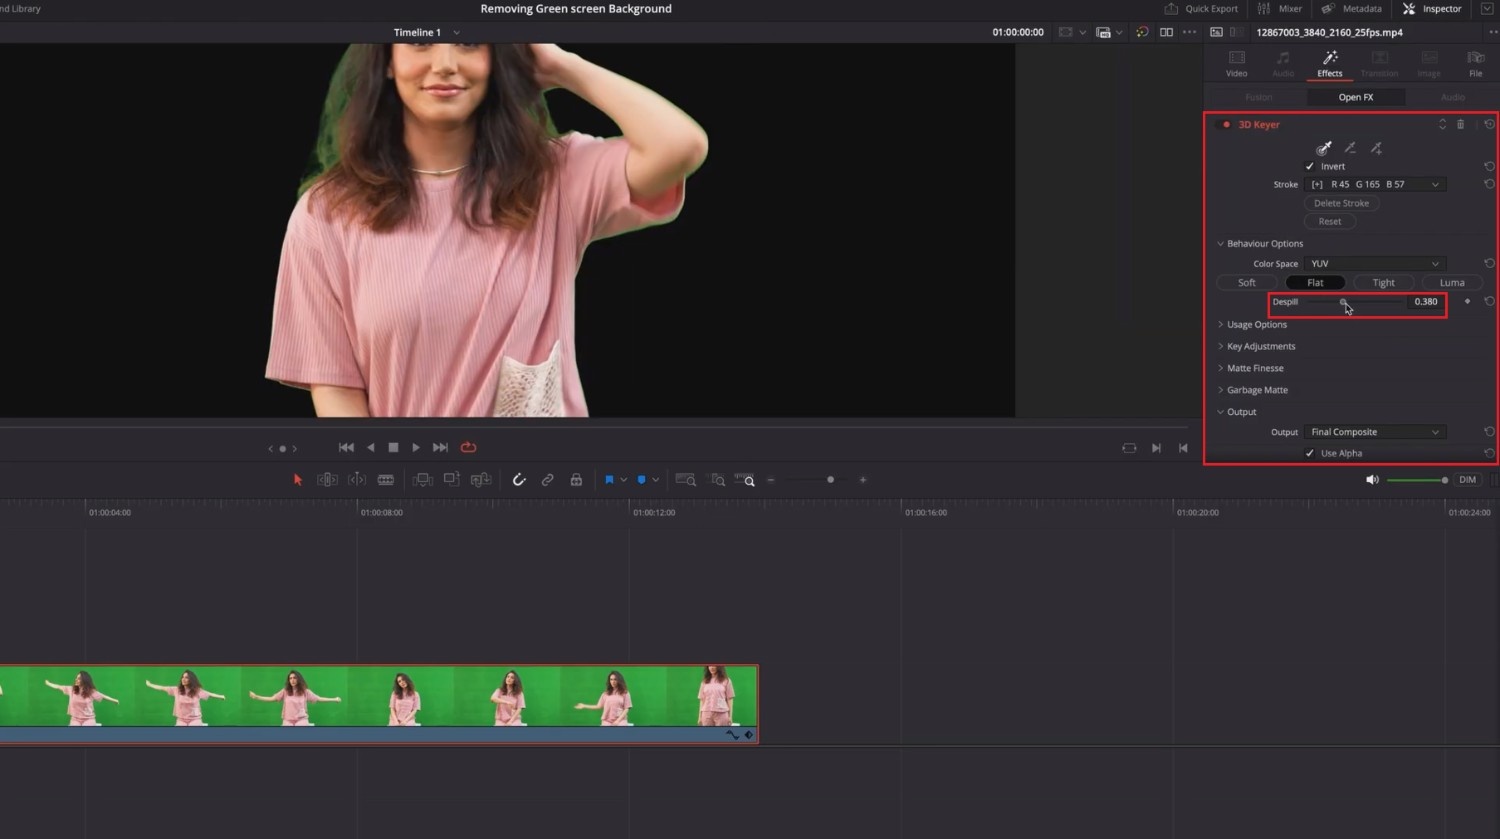Click the Despill slider handle
Screen dimensions: 1500x839
(1343, 302)
